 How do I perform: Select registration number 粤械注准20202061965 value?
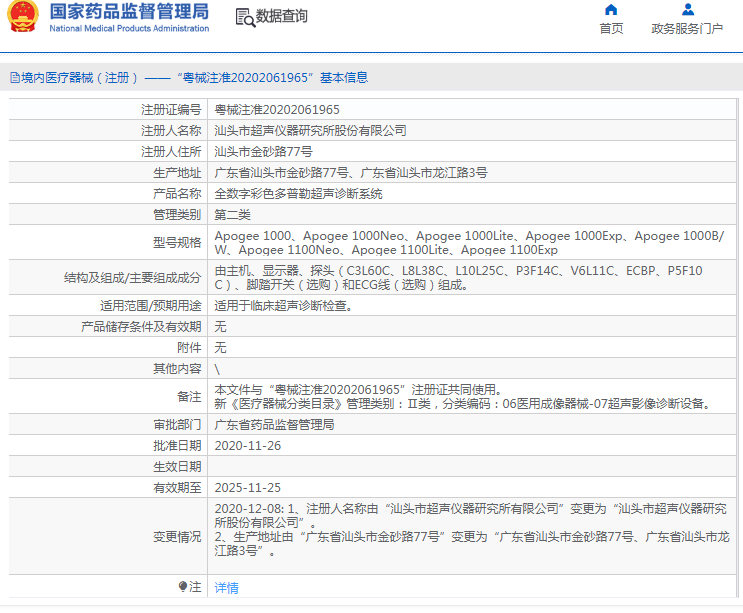click(277, 110)
